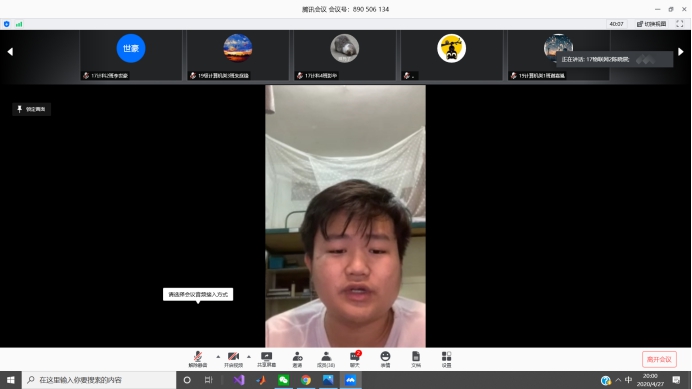
Task: Switch view layout button at top right
Action: [651, 24]
